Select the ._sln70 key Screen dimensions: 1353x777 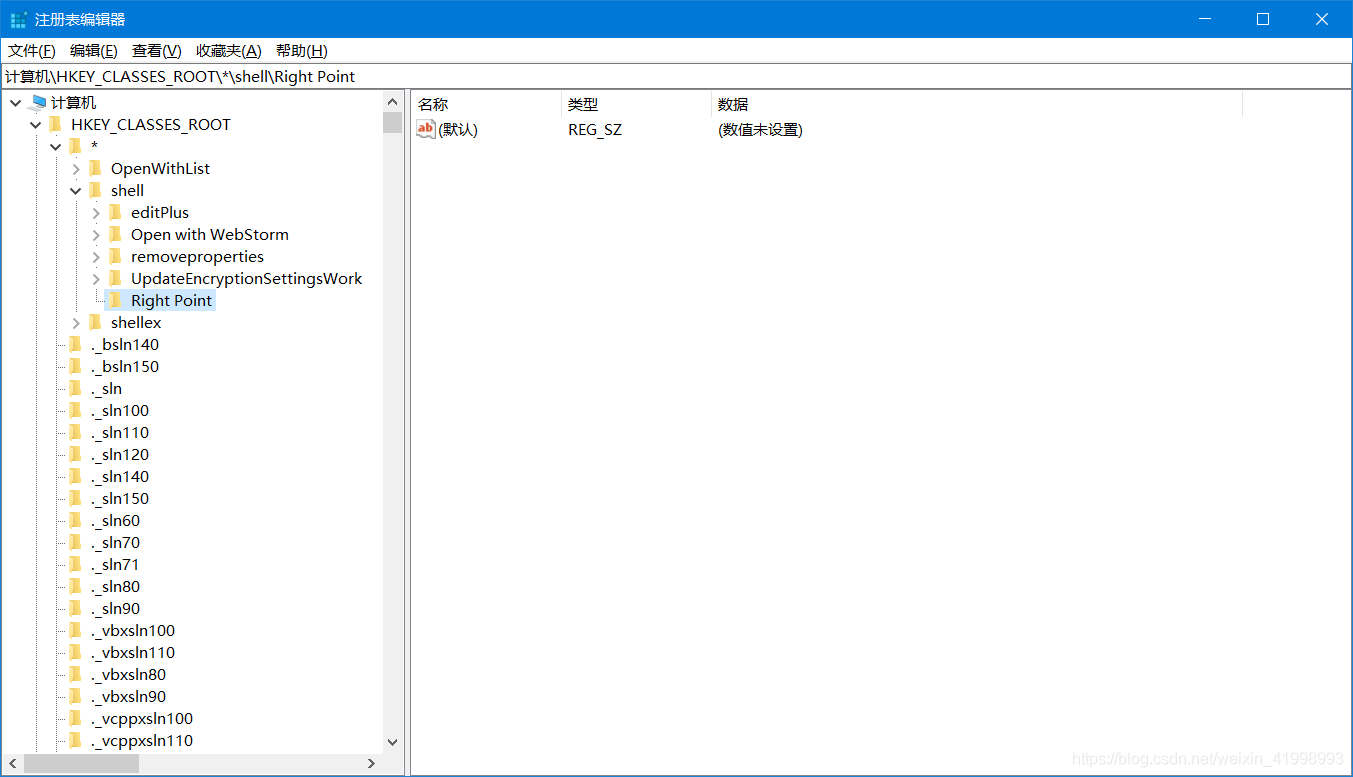[x=115, y=542]
